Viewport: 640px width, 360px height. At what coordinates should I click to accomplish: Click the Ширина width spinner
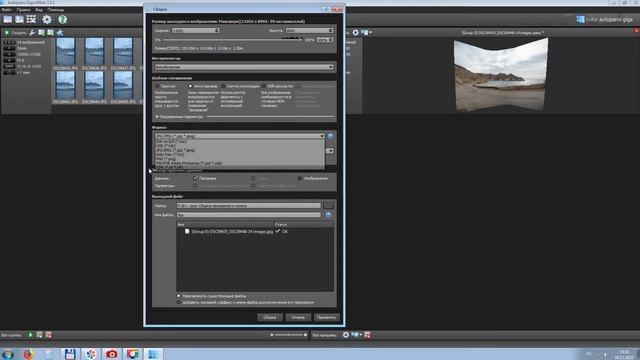196,30
